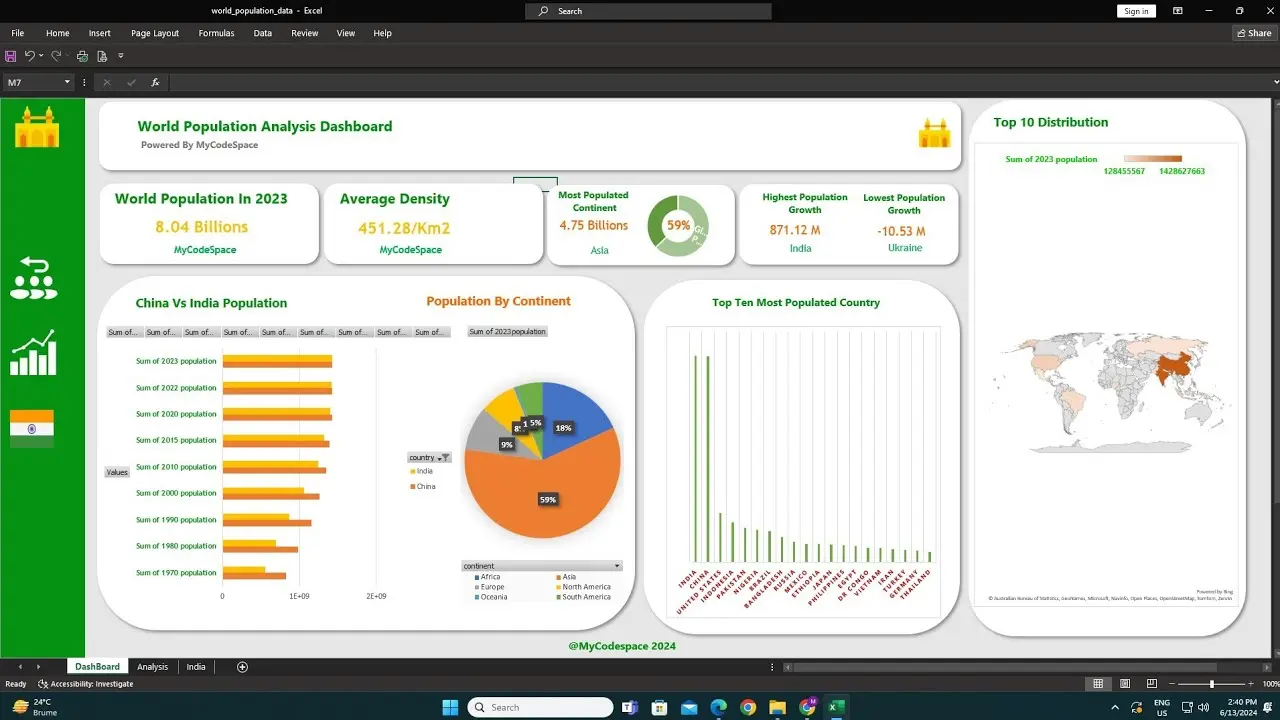Image resolution: width=1280 pixels, height=720 pixels.
Task: Click the Share button
Action: click(1254, 33)
